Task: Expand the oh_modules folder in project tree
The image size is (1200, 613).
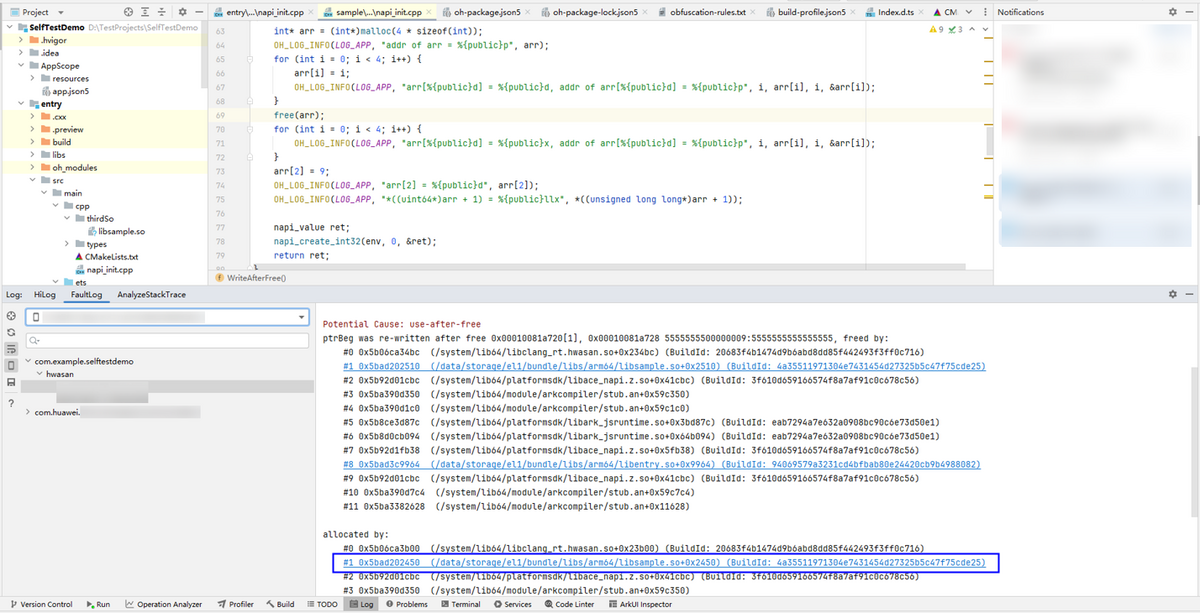Action: (32, 168)
